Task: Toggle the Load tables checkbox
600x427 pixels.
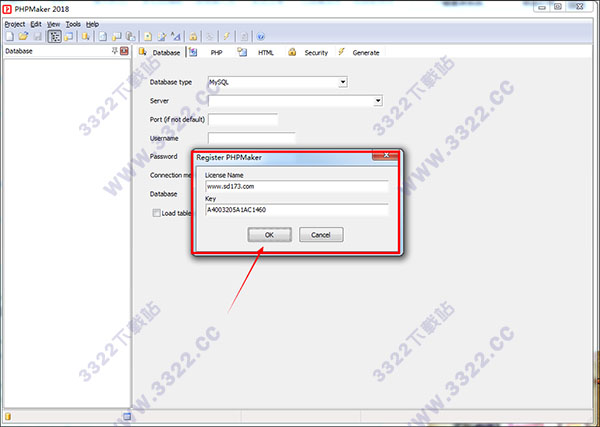Action: pyautogui.click(x=156, y=213)
